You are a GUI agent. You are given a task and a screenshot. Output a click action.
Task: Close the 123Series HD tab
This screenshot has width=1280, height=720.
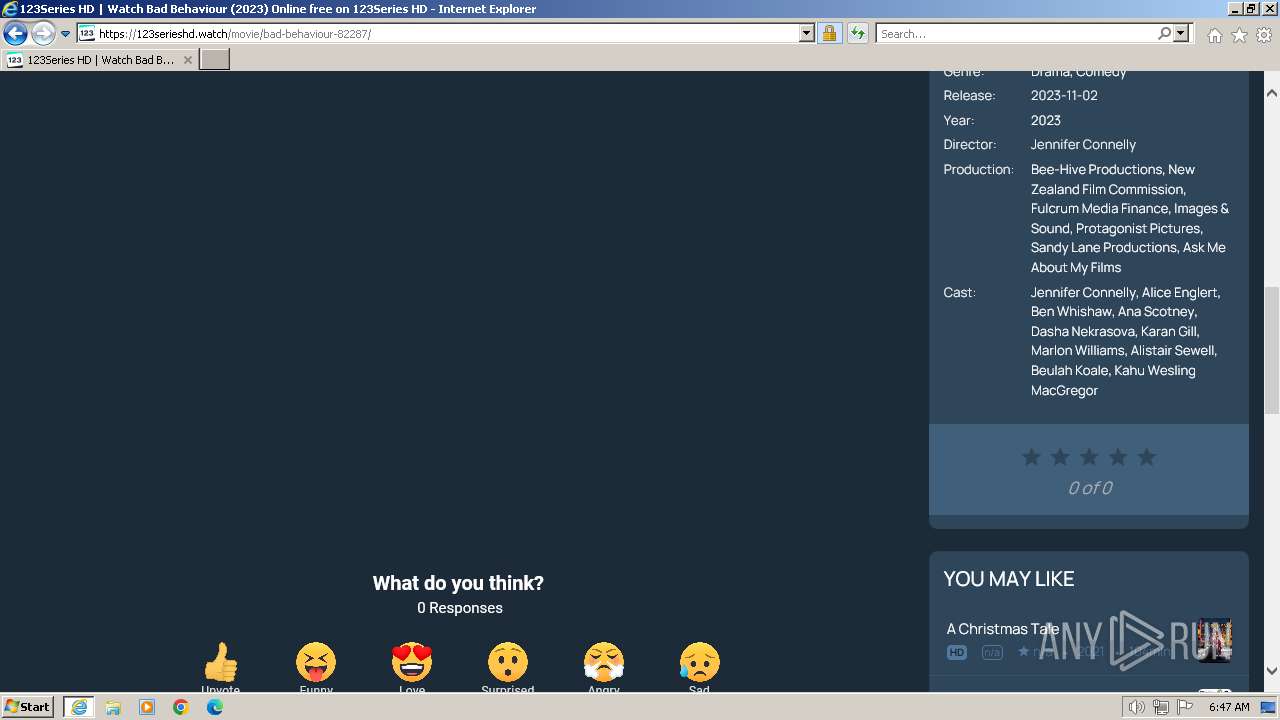[x=188, y=60]
